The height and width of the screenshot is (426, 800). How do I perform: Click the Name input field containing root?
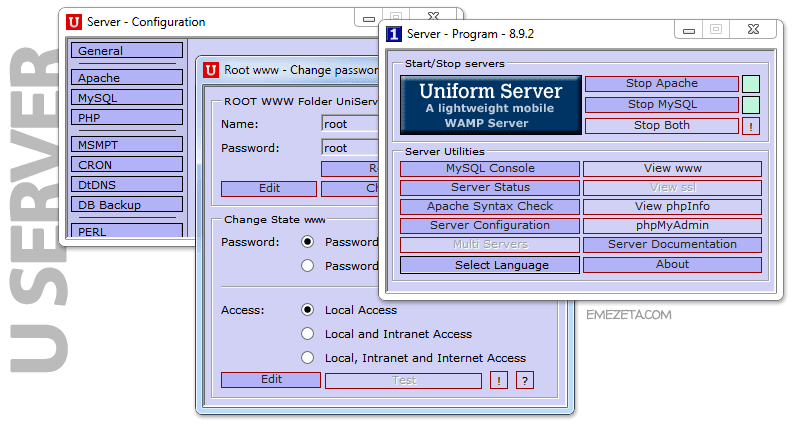(350, 124)
